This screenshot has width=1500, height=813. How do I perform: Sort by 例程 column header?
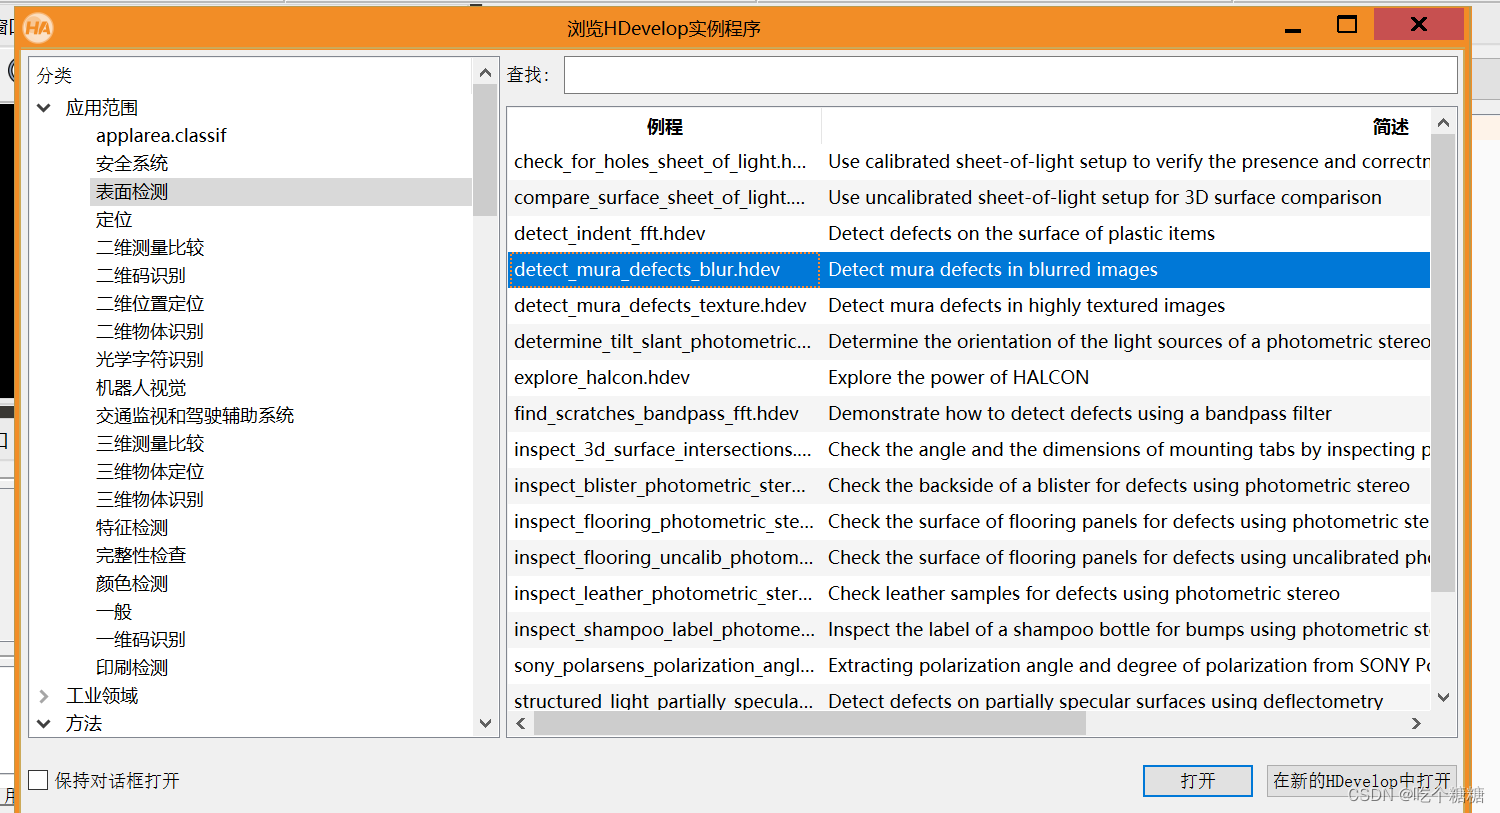[665, 127]
